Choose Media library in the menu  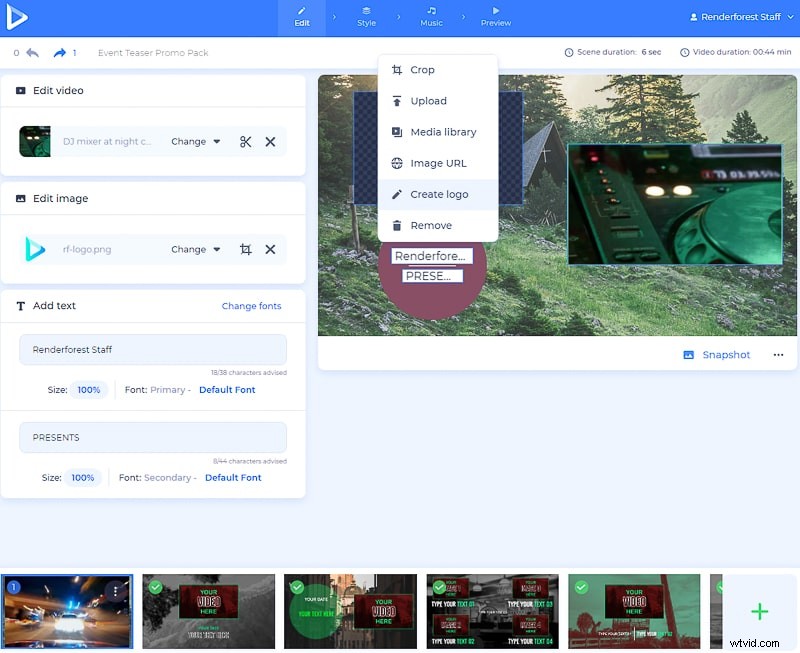pos(442,132)
